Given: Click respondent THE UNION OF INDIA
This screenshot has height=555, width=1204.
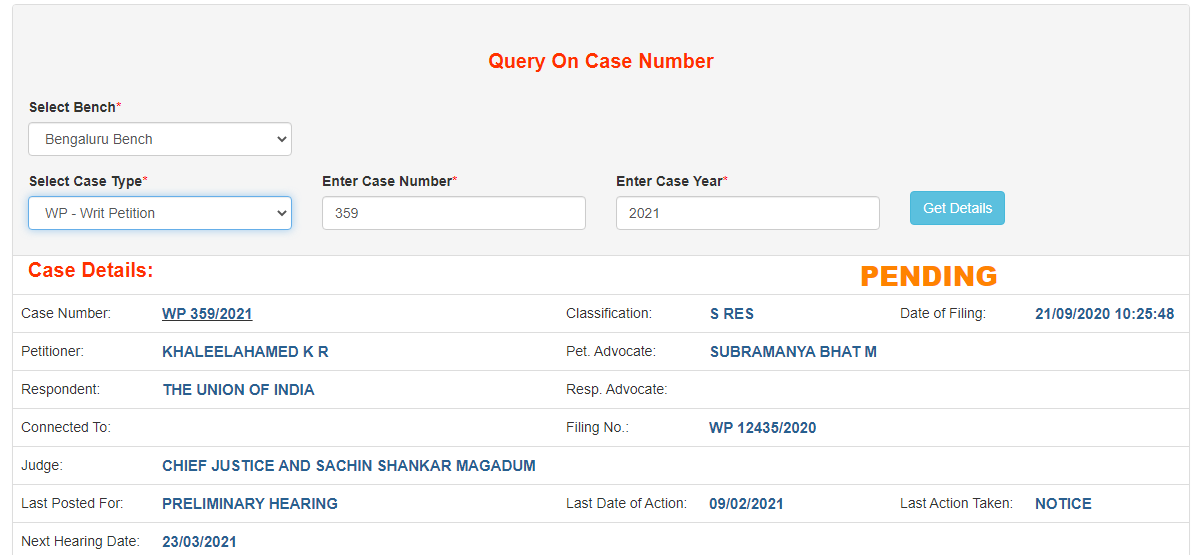Looking at the screenshot, I should (x=238, y=390).
